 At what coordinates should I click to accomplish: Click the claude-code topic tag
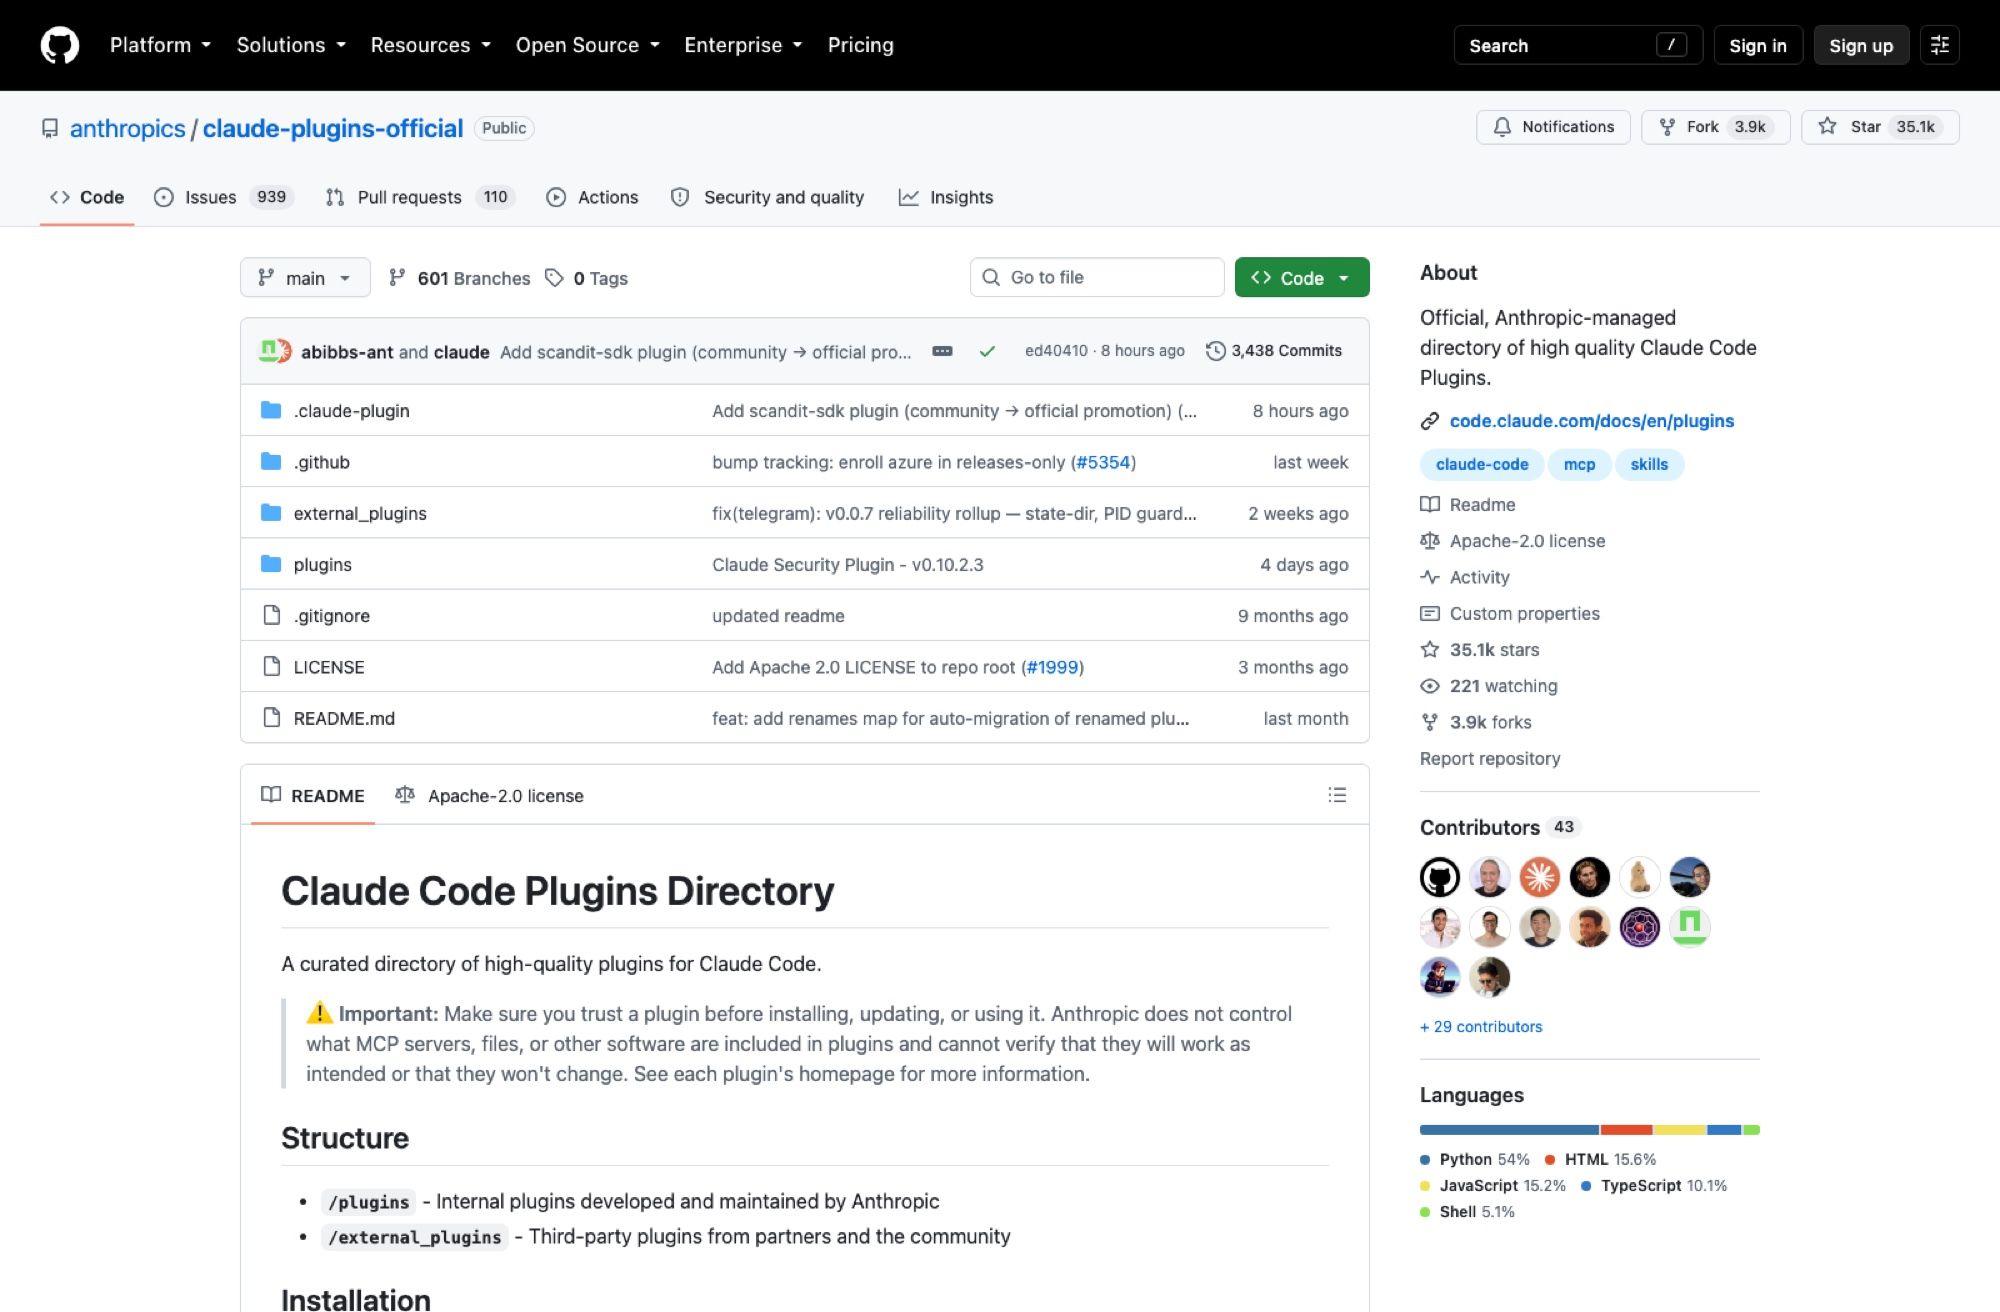click(1482, 464)
